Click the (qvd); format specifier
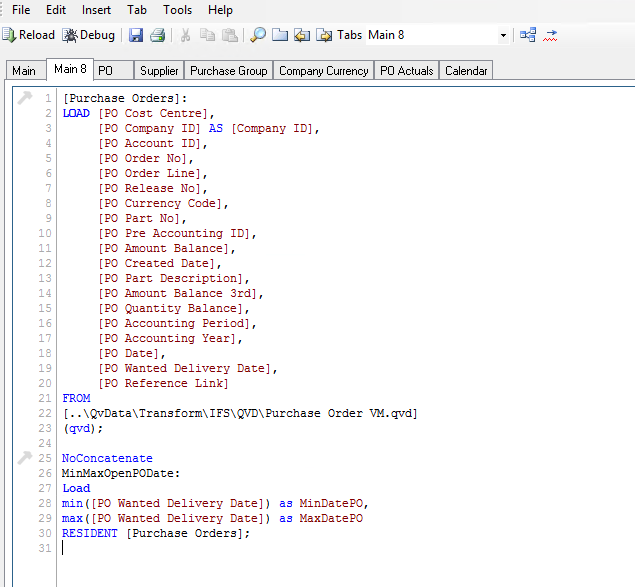The width and height of the screenshot is (635, 587). click(x=83, y=428)
